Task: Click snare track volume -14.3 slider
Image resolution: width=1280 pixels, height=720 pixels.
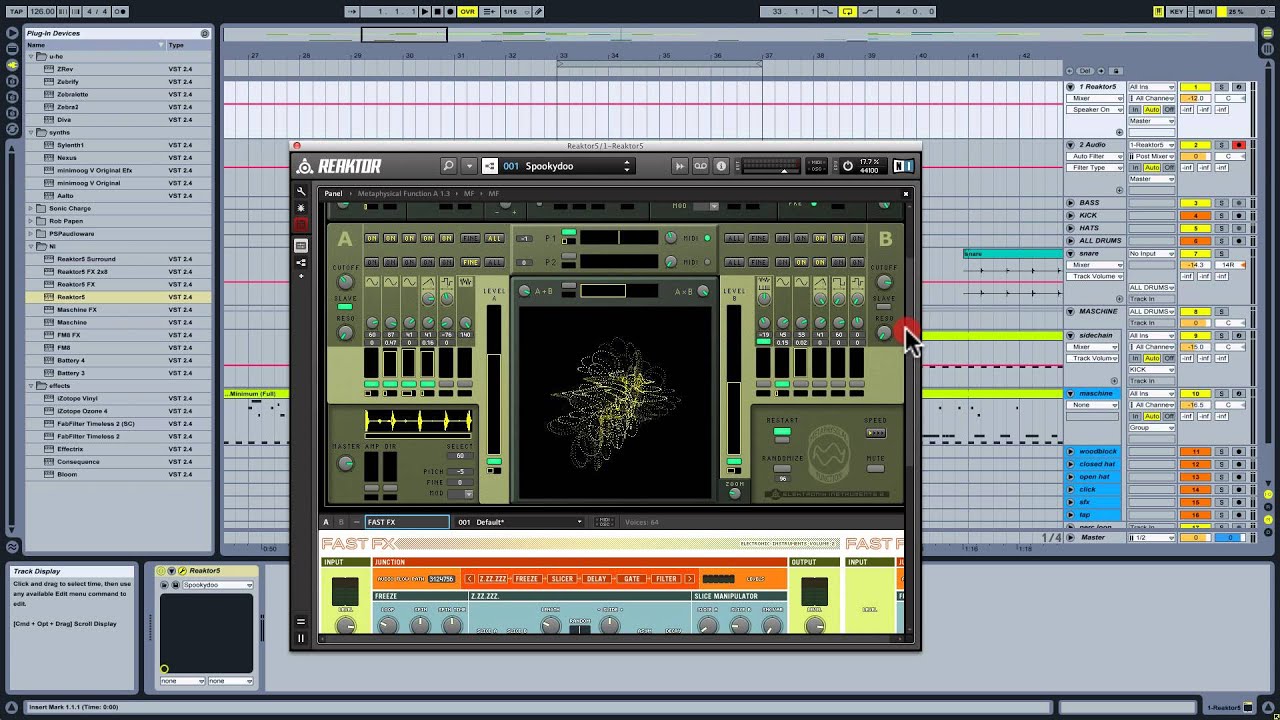Action: point(1195,265)
